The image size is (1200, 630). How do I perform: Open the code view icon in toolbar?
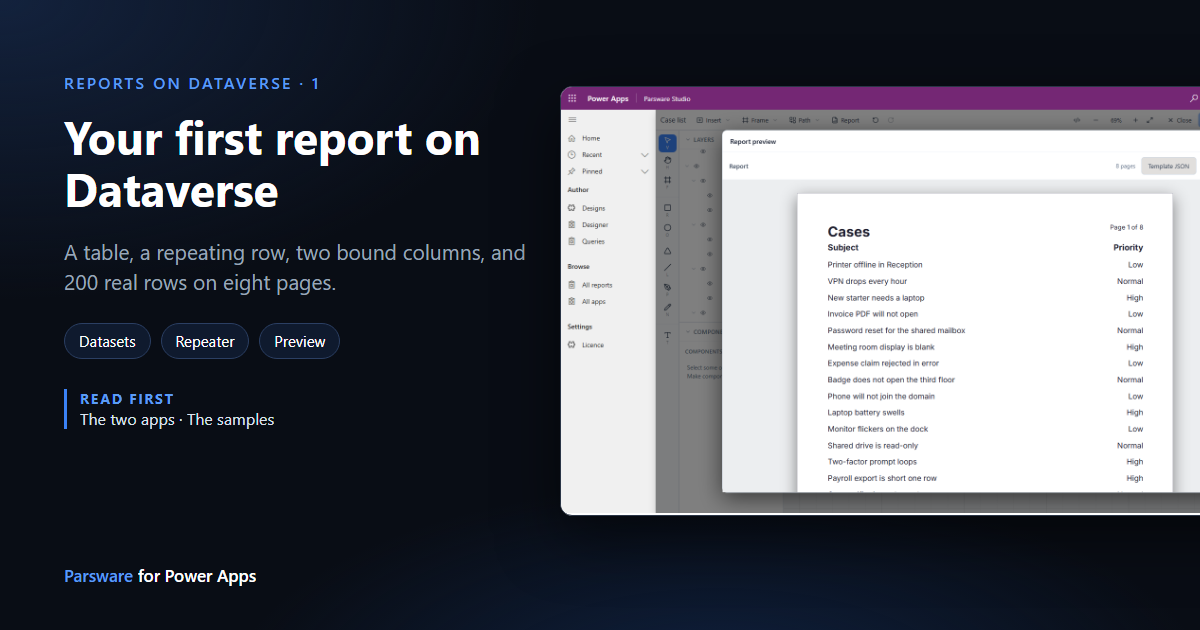1077,120
